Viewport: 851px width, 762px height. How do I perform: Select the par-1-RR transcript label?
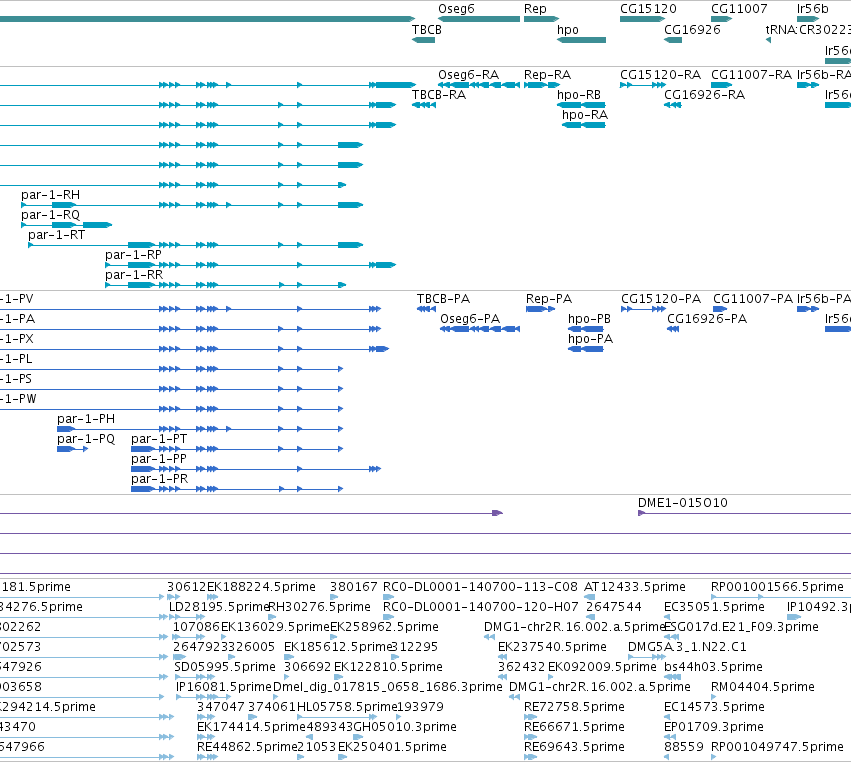(x=134, y=275)
